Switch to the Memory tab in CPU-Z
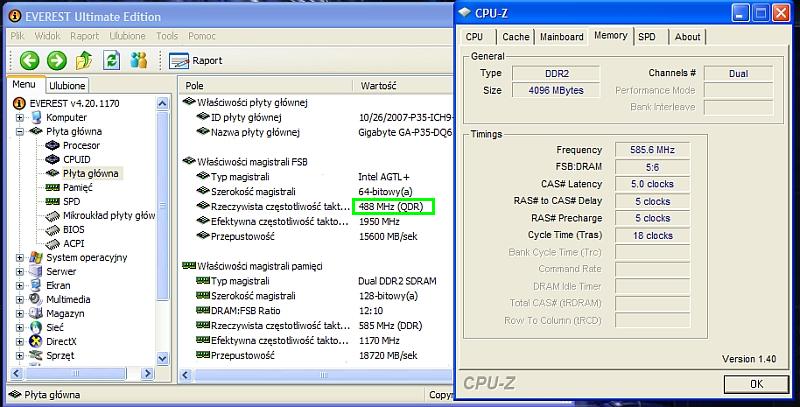 click(611, 36)
